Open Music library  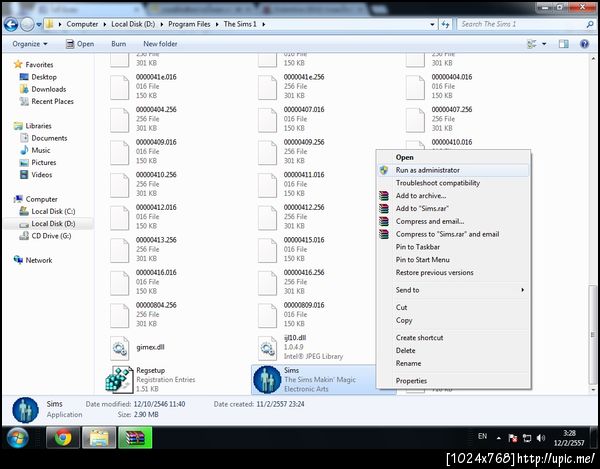35,150
